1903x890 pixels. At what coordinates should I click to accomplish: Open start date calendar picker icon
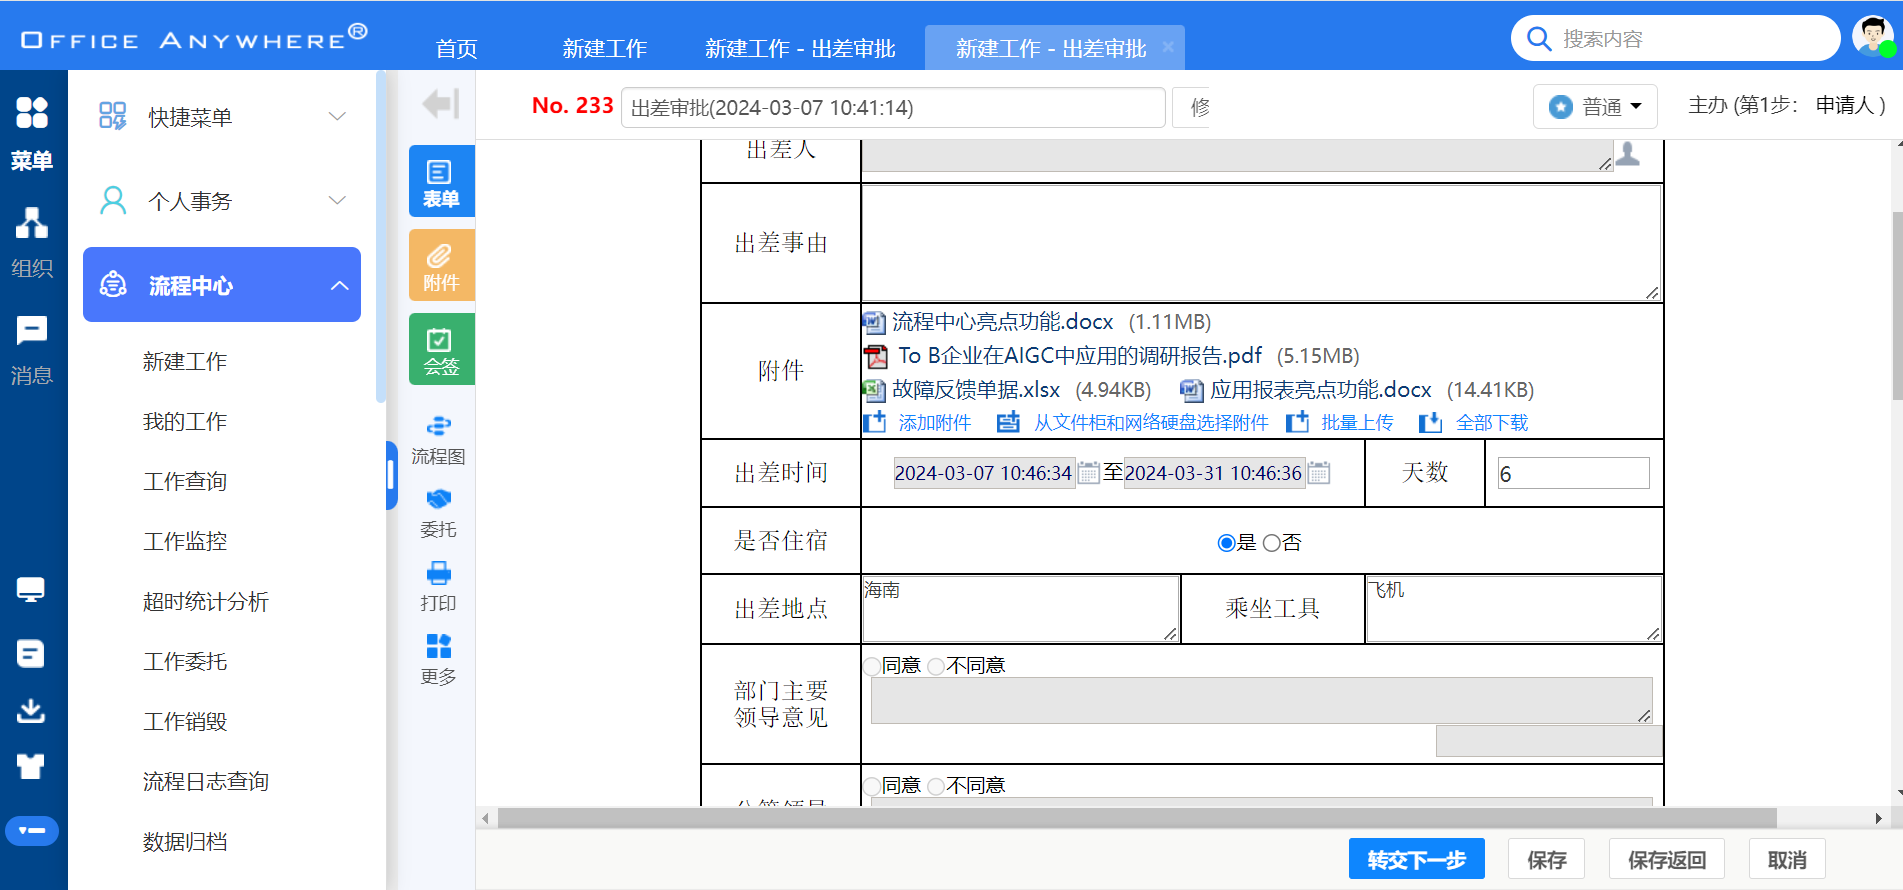[x=1088, y=473]
